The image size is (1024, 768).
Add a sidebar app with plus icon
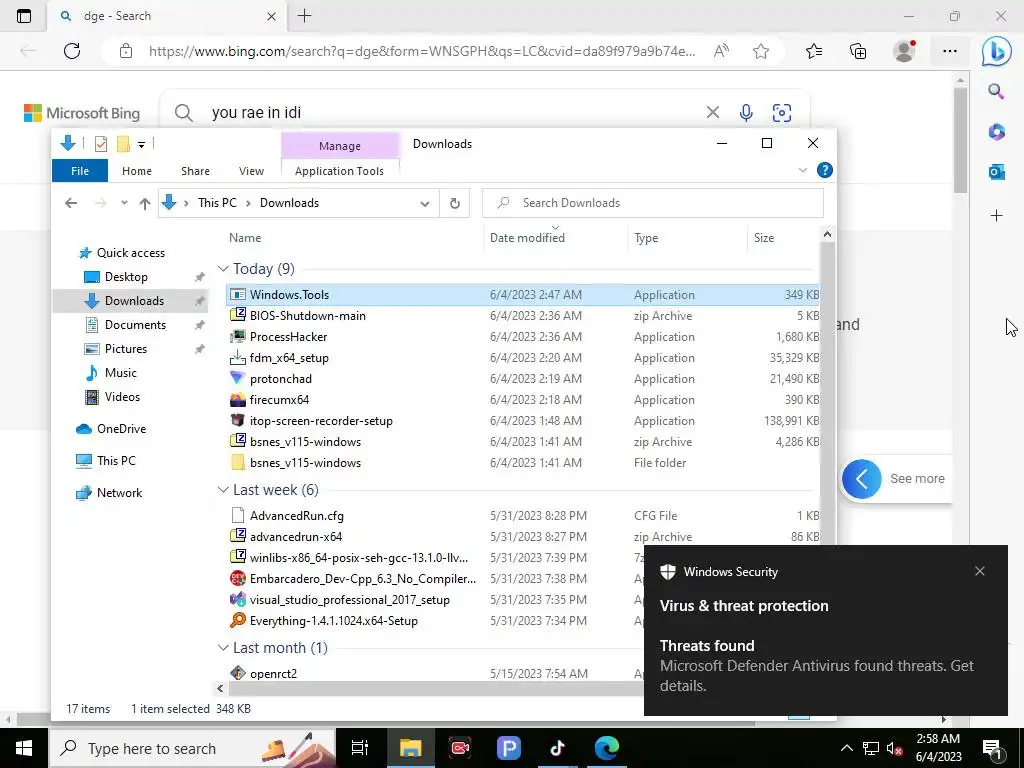click(996, 216)
